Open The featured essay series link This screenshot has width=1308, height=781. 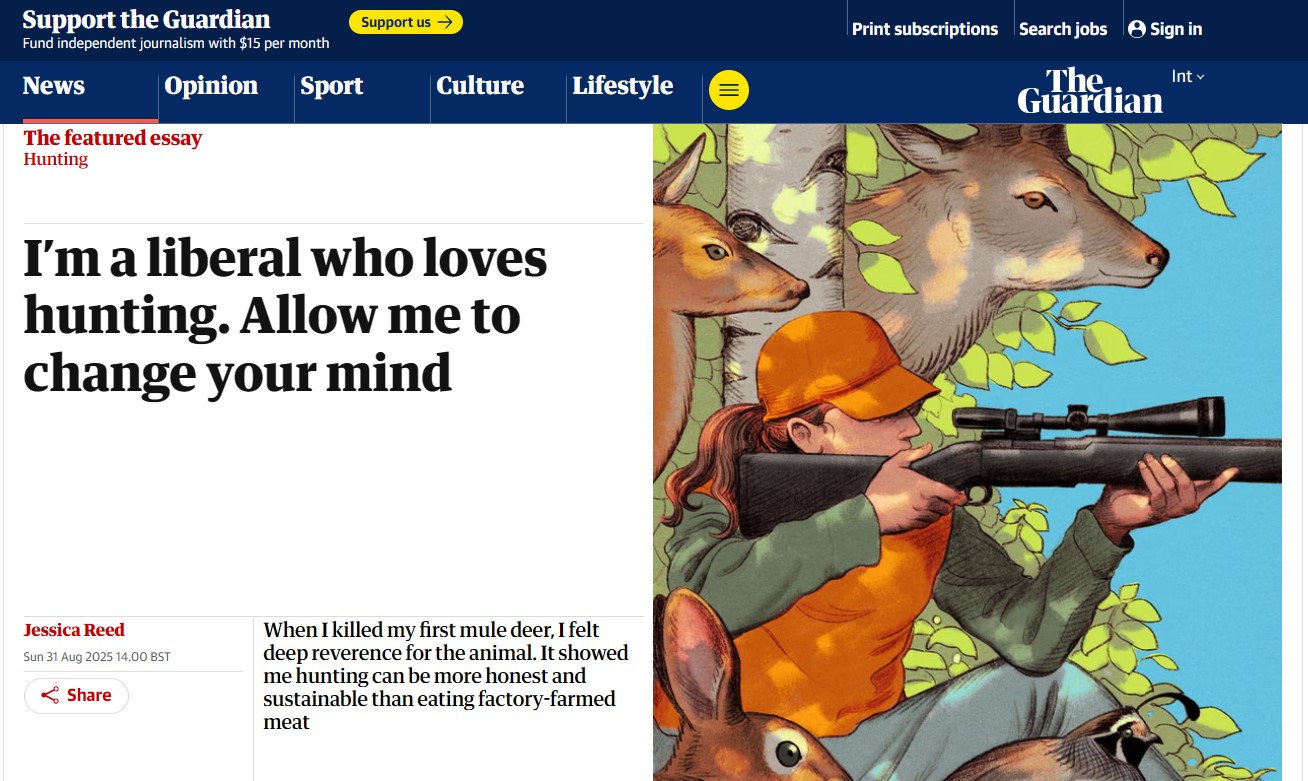[113, 138]
